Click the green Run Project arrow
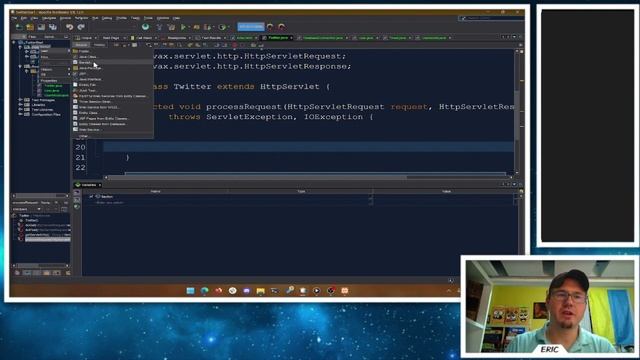Viewport: 640px width, 360px height. (183, 27)
